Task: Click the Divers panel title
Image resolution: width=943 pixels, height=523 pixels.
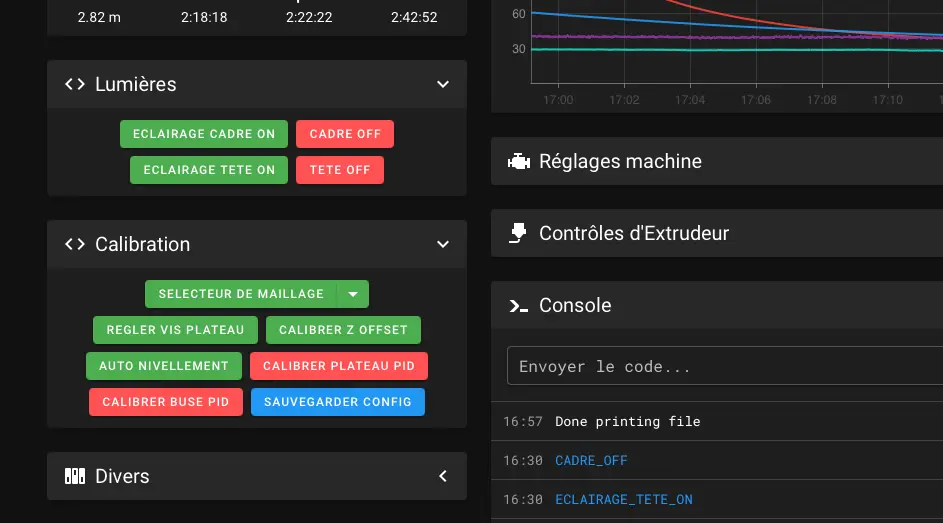Action: 122,476
